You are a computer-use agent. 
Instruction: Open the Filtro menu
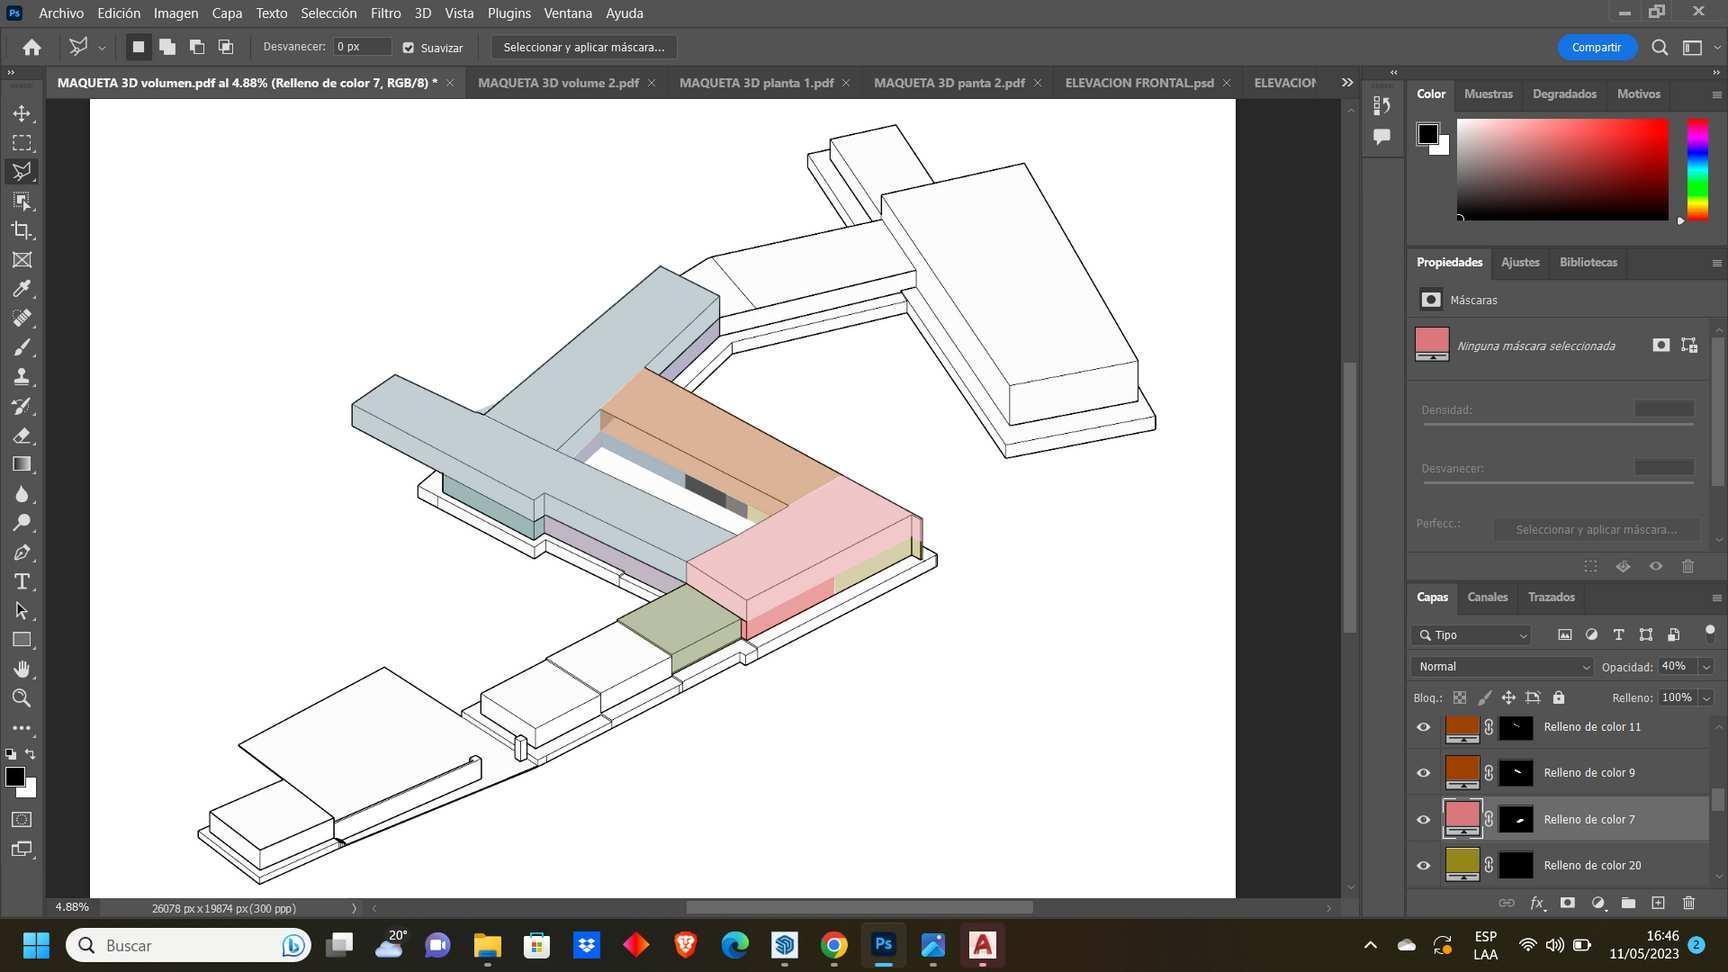pos(385,13)
